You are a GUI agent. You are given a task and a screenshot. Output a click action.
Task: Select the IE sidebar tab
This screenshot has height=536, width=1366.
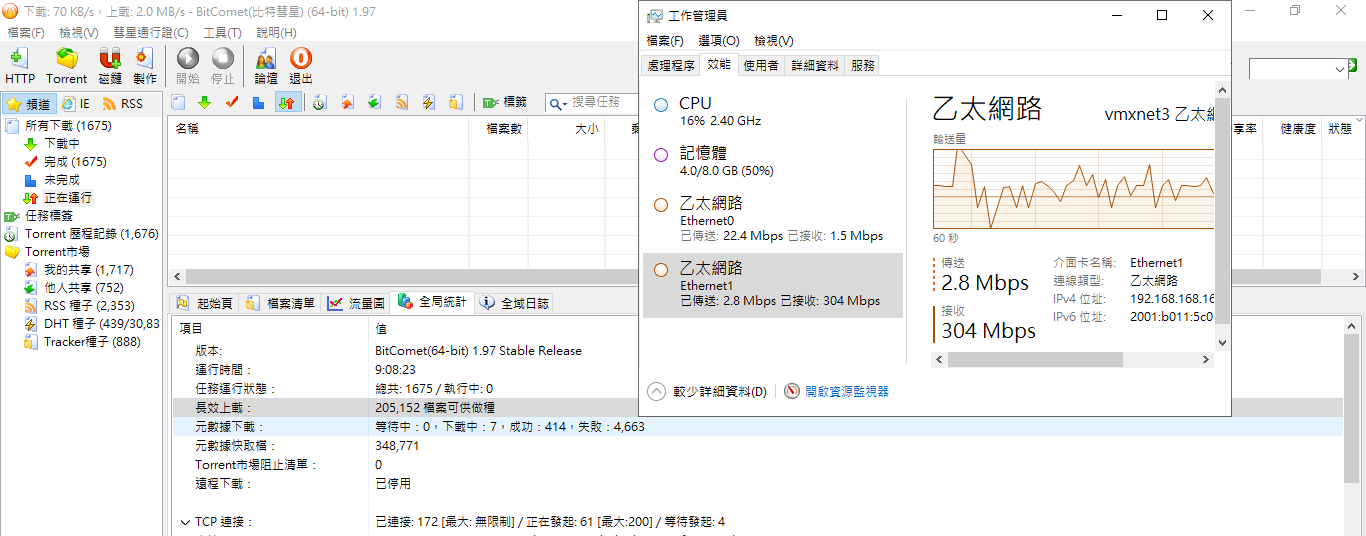[76, 104]
